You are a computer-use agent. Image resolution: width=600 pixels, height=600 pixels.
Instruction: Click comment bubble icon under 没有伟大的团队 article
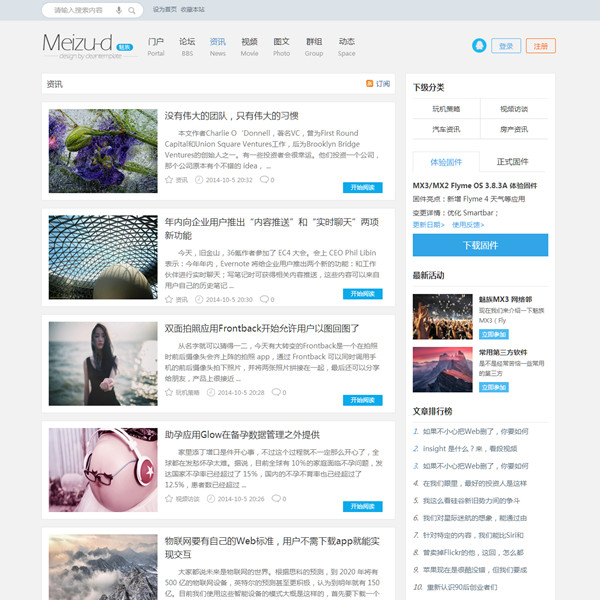click(x=264, y=179)
